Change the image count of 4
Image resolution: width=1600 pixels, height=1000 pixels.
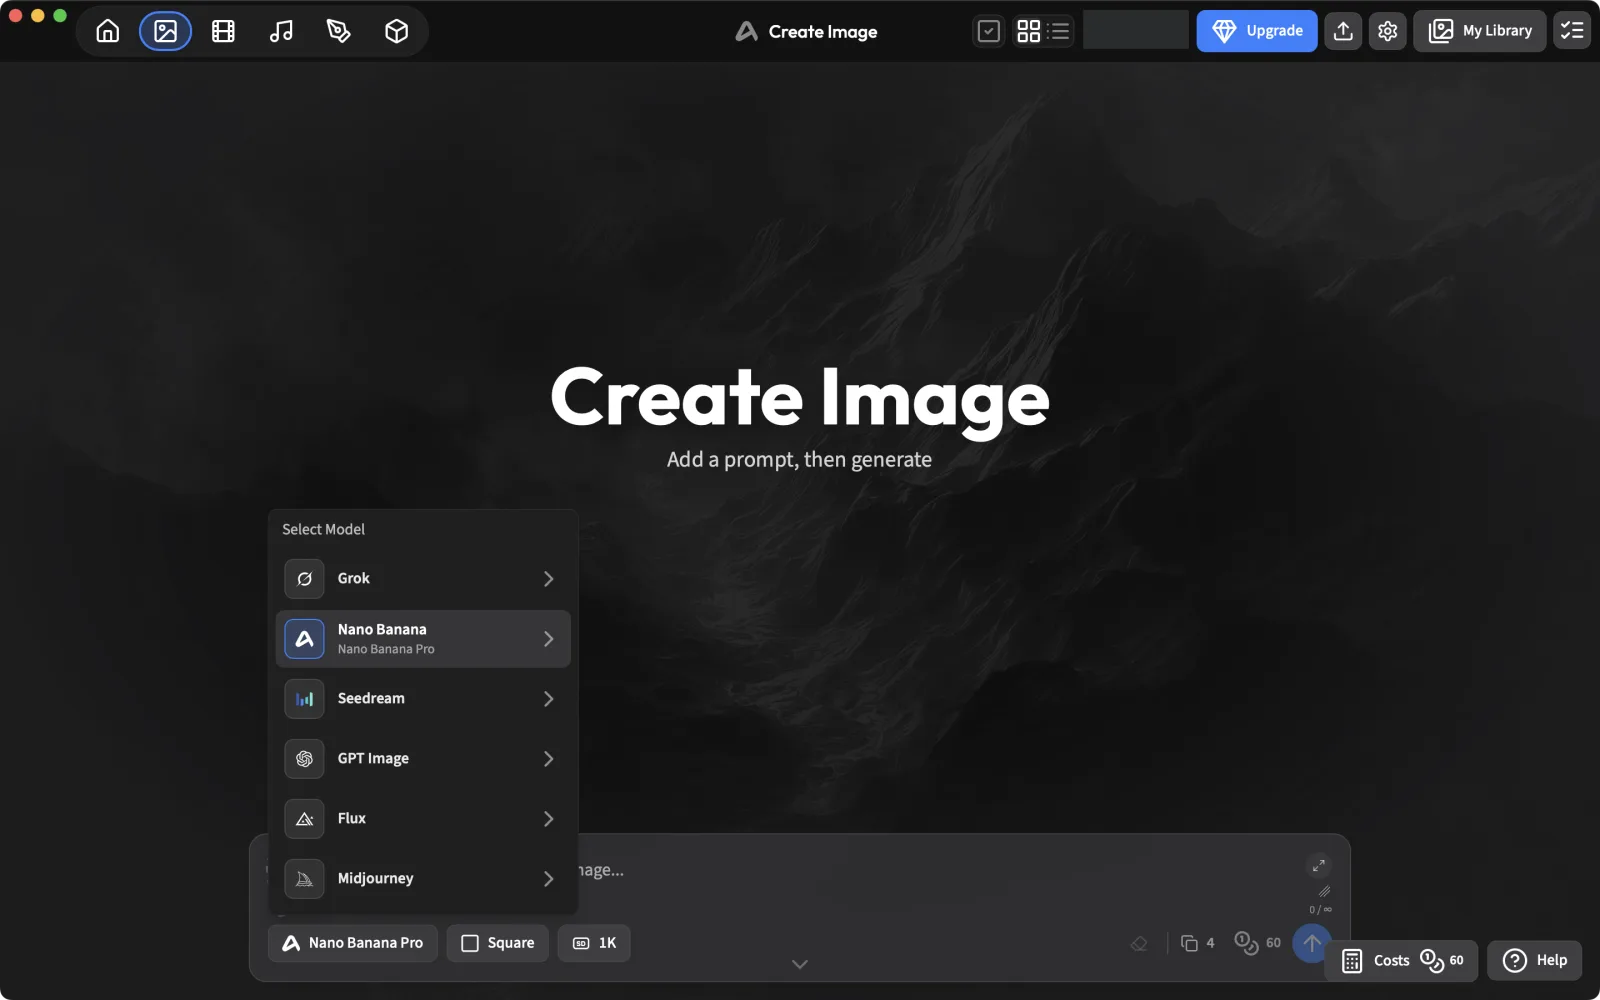click(x=1197, y=943)
